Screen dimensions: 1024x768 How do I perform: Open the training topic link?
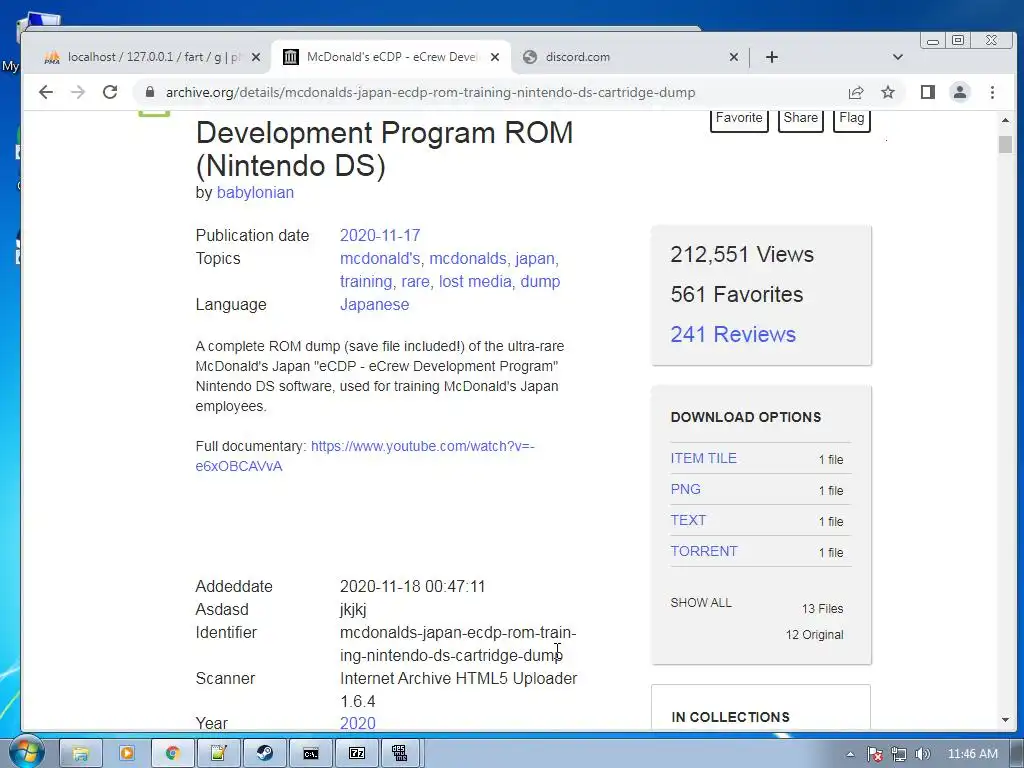[365, 281]
